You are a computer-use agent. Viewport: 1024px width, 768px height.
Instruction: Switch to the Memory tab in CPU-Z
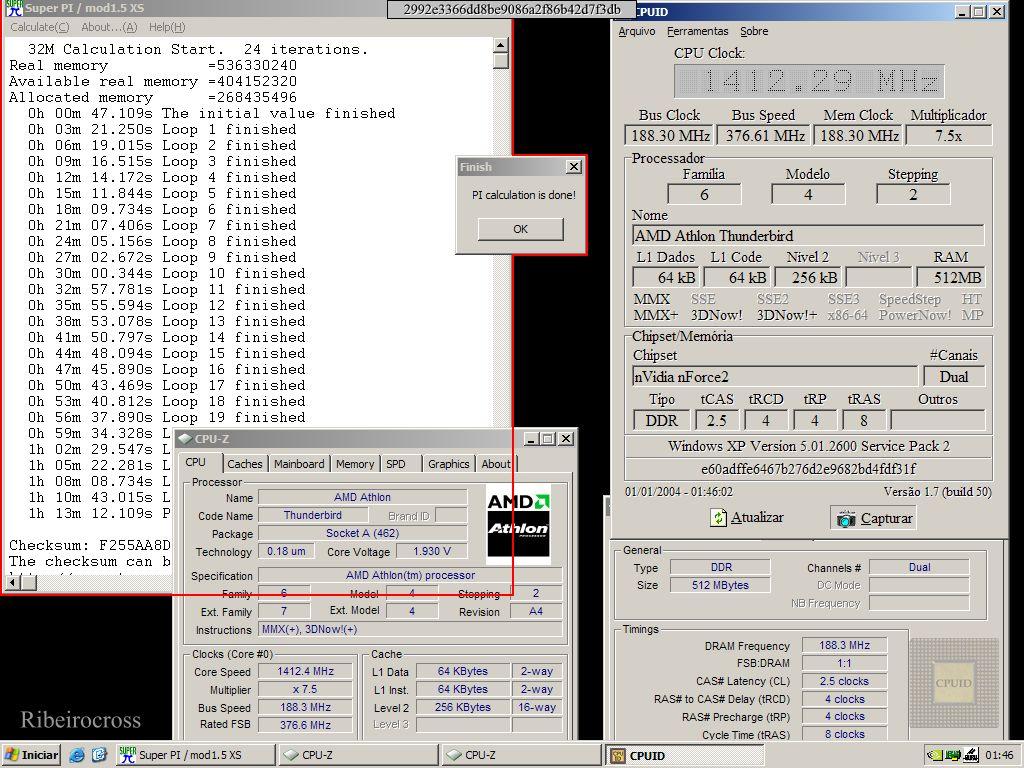pyautogui.click(x=355, y=464)
